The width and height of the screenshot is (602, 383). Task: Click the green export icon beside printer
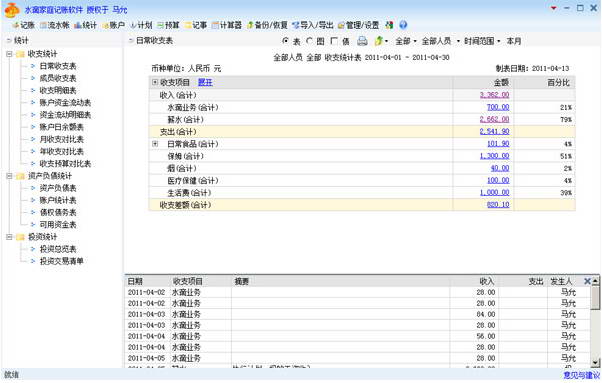click(x=380, y=41)
